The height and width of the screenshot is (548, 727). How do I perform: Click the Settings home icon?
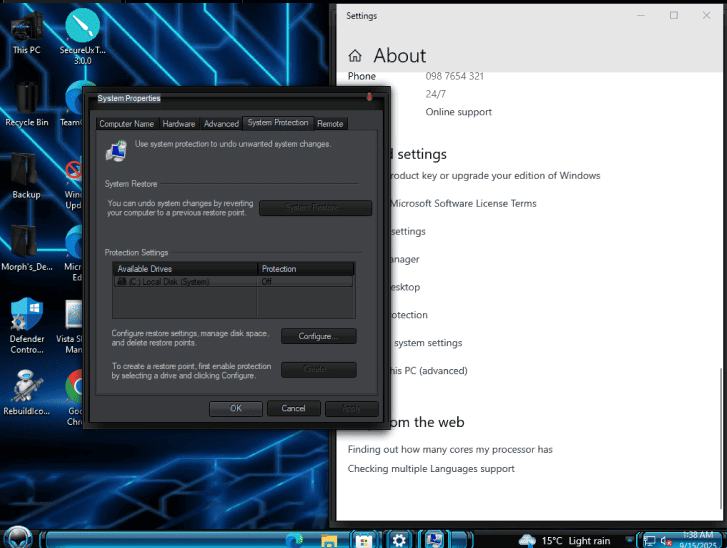point(355,56)
